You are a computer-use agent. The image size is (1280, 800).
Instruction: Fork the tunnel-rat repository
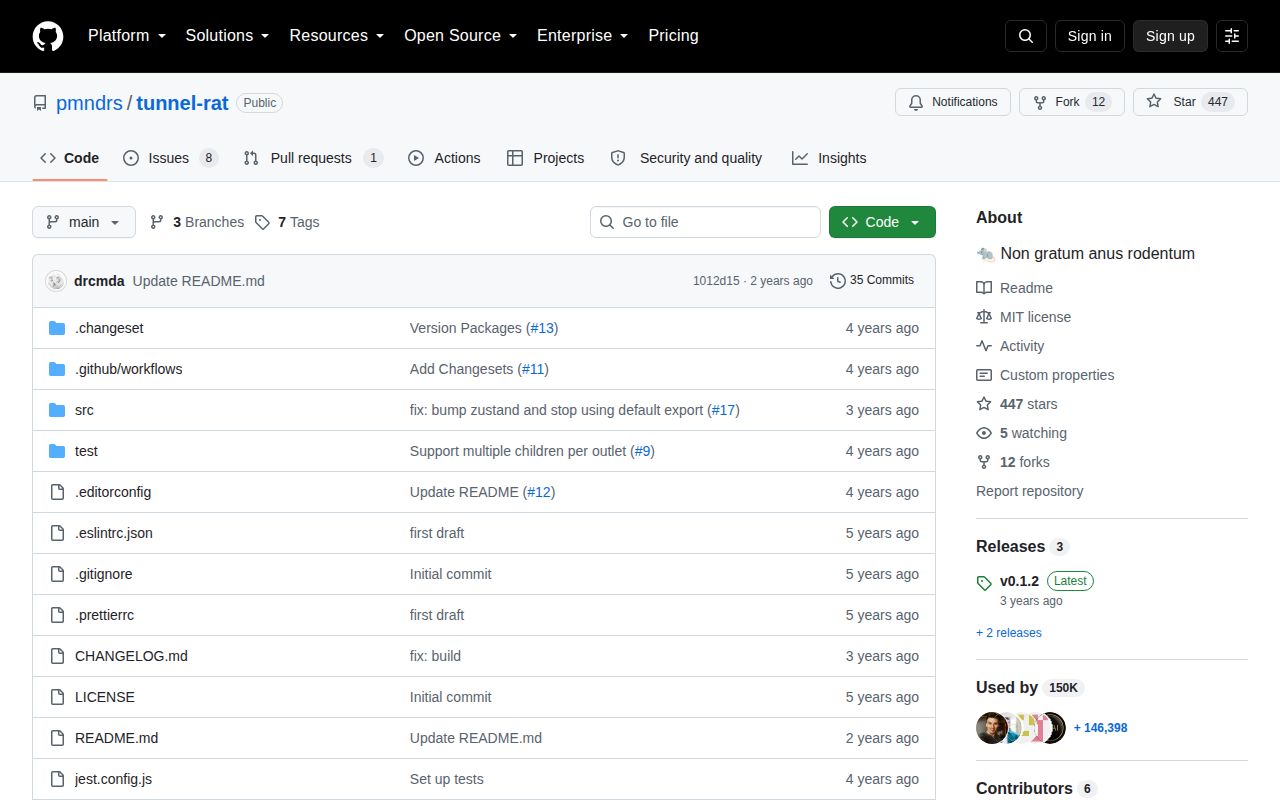click(1071, 102)
